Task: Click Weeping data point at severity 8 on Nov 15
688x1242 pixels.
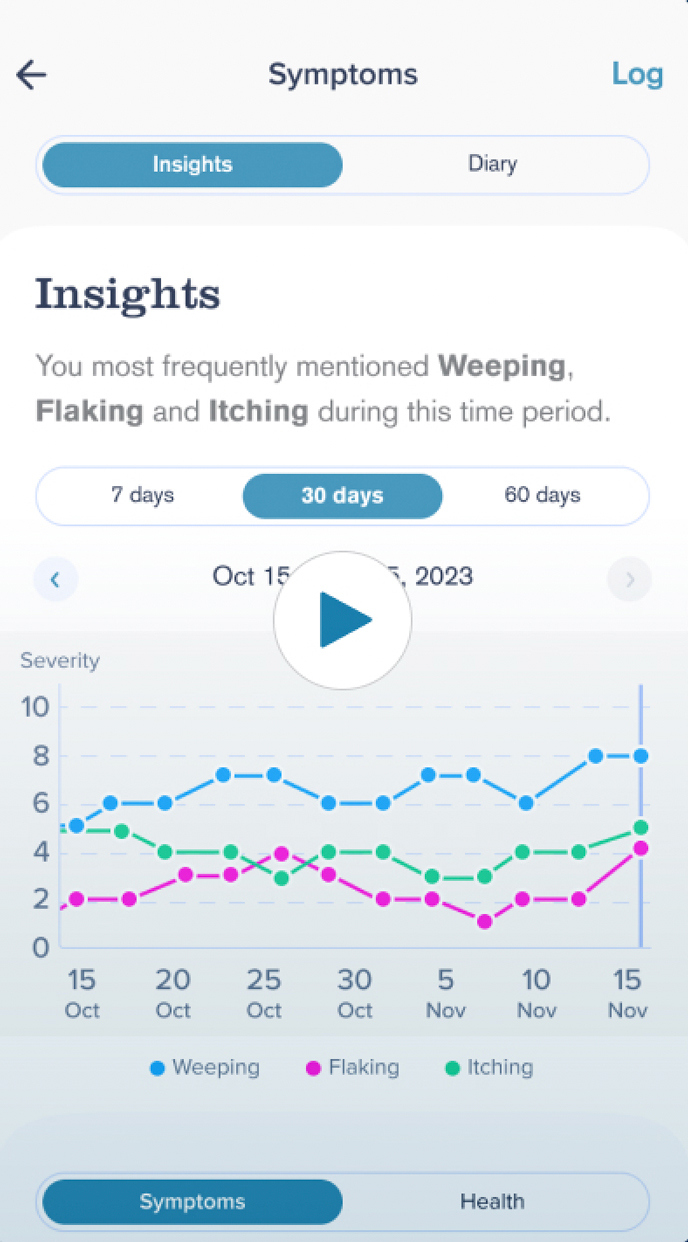Action: 640,756
